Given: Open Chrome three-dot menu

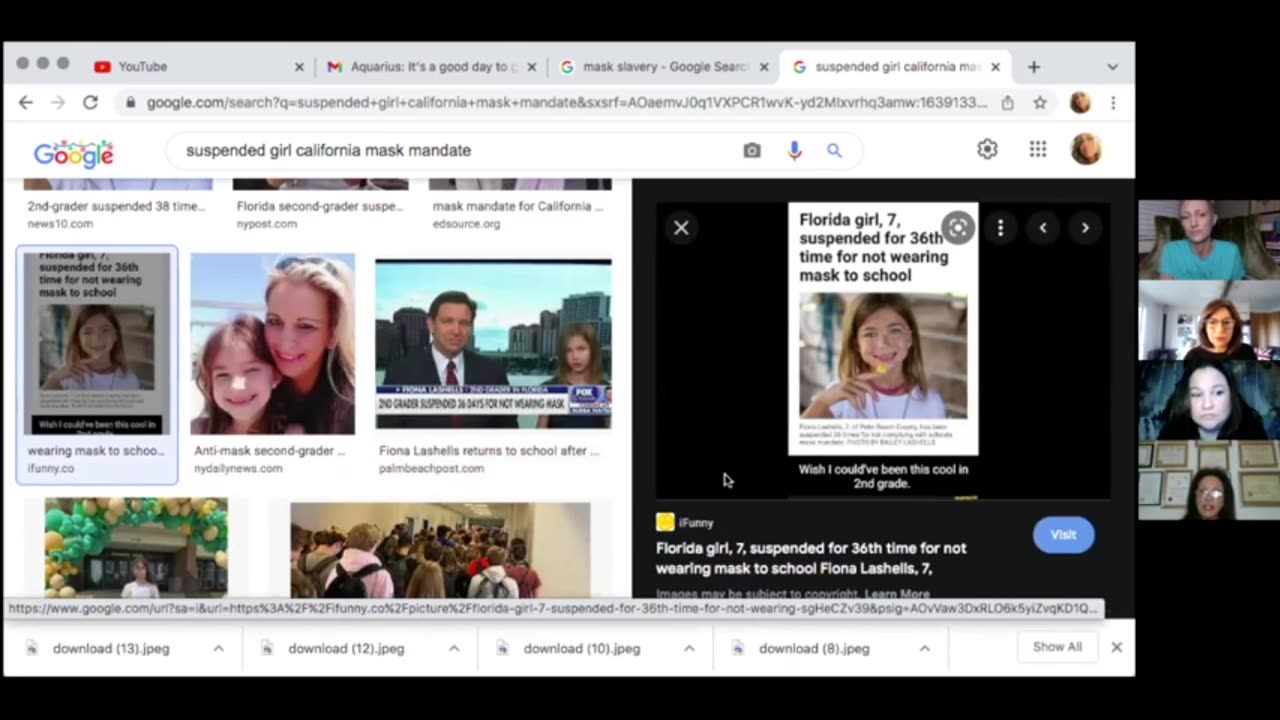Looking at the screenshot, I should (1113, 102).
